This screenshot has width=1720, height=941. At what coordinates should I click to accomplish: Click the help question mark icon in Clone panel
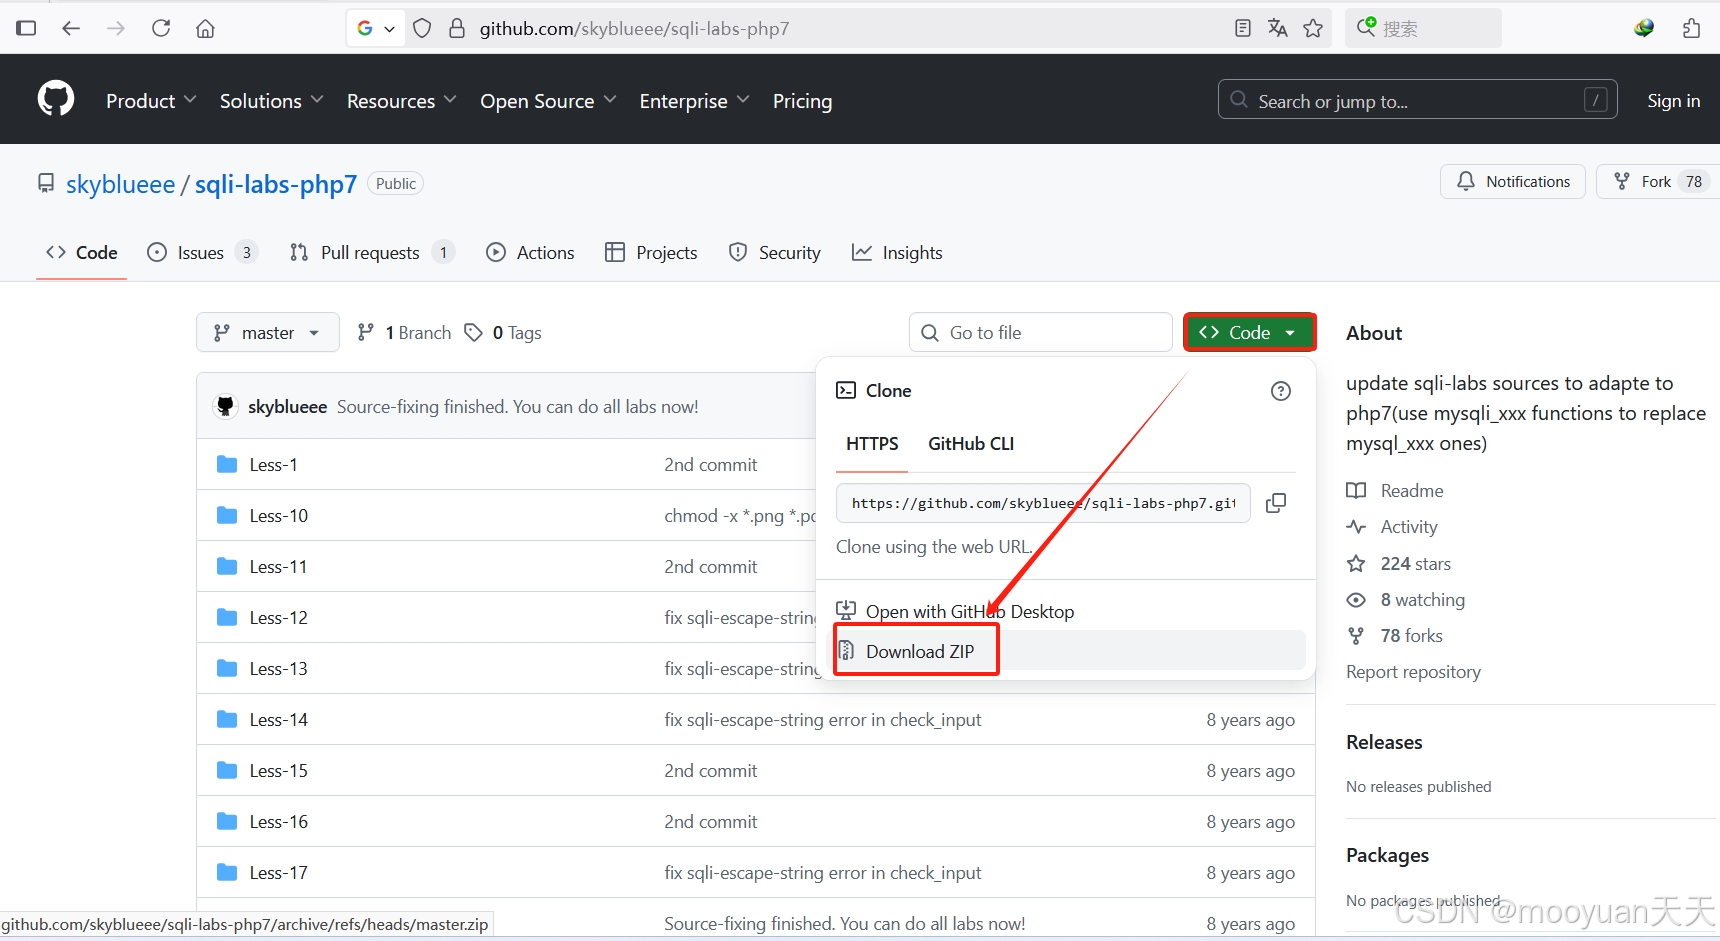1281,391
